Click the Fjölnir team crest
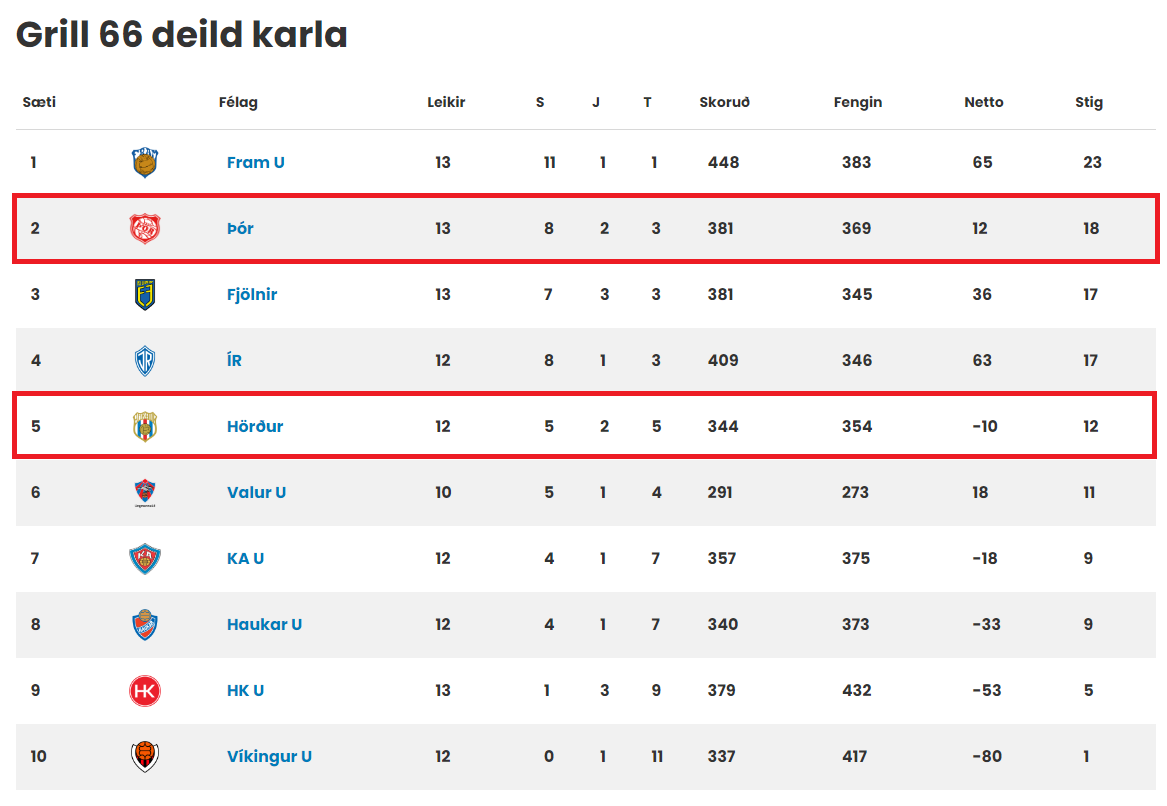1167x806 pixels. (x=145, y=295)
